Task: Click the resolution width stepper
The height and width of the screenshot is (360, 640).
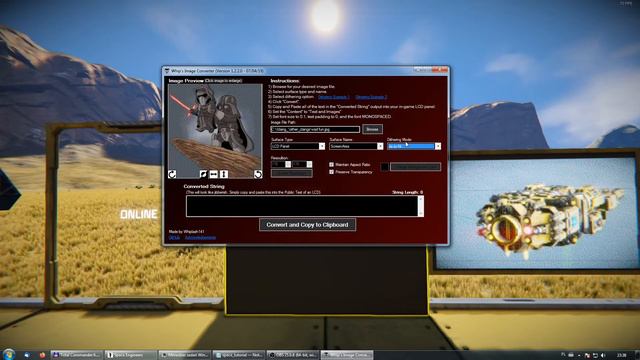Action: coord(288,164)
